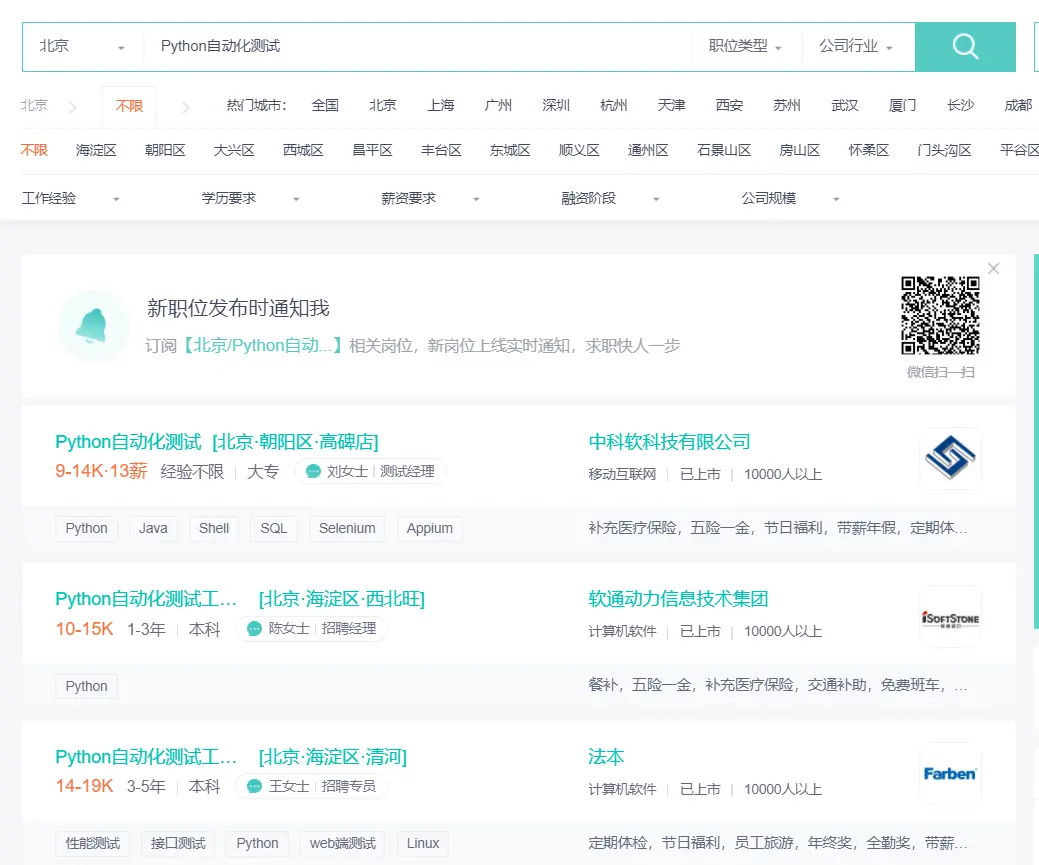Click the 中科软 company logo
The width and height of the screenshot is (1039, 865).
(950, 458)
